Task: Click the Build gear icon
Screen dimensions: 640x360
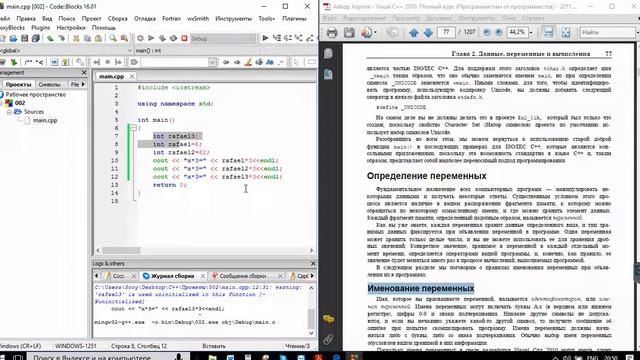Action: click(x=140, y=38)
